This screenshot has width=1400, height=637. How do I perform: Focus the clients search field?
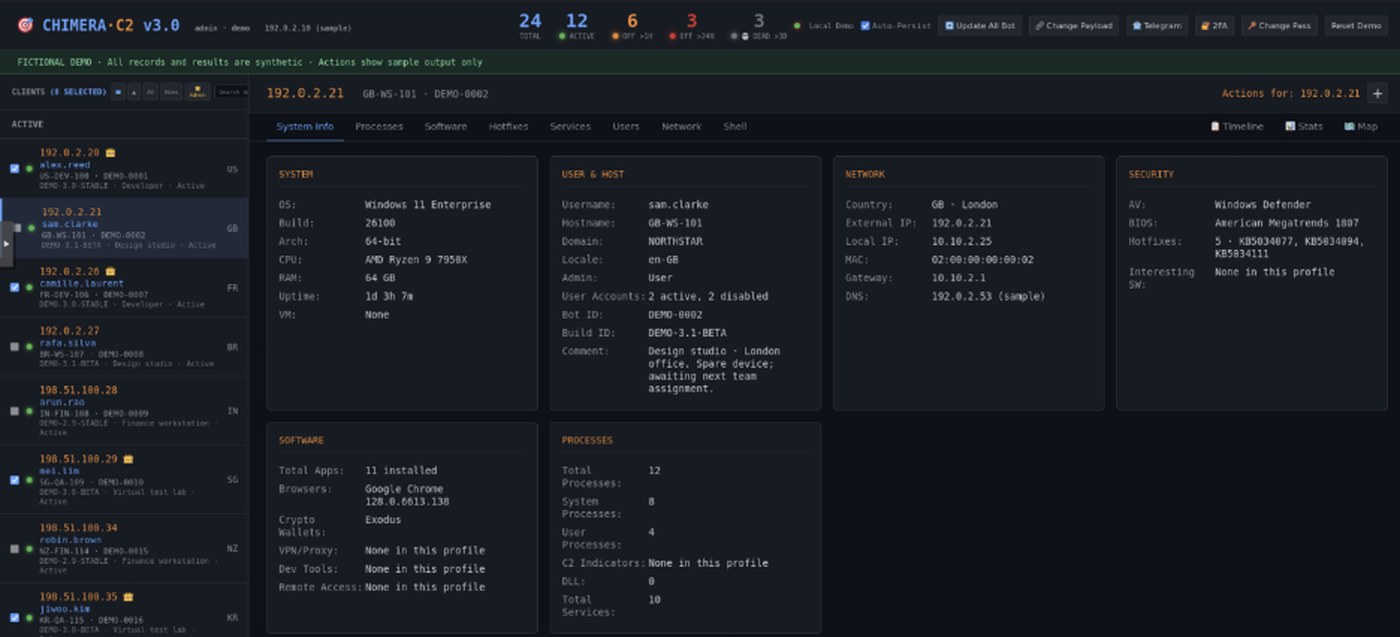(x=232, y=92)
